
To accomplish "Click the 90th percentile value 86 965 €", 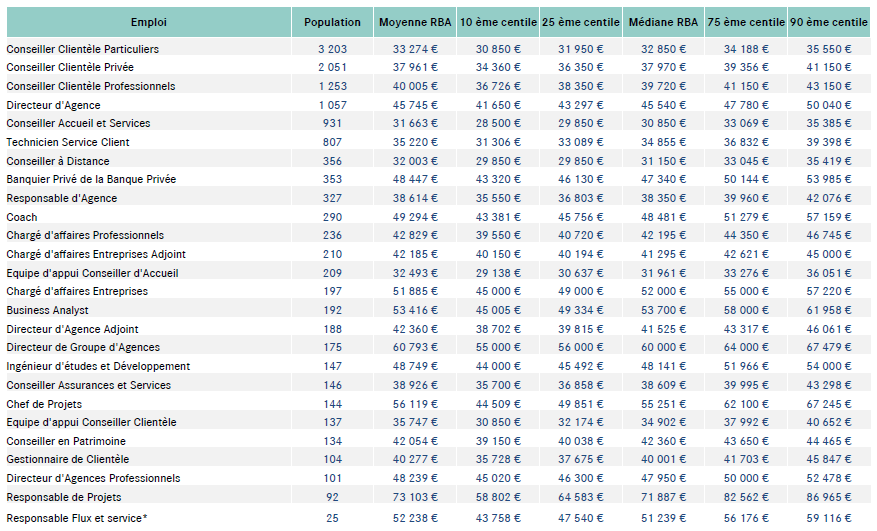I will tap(829, 497).
